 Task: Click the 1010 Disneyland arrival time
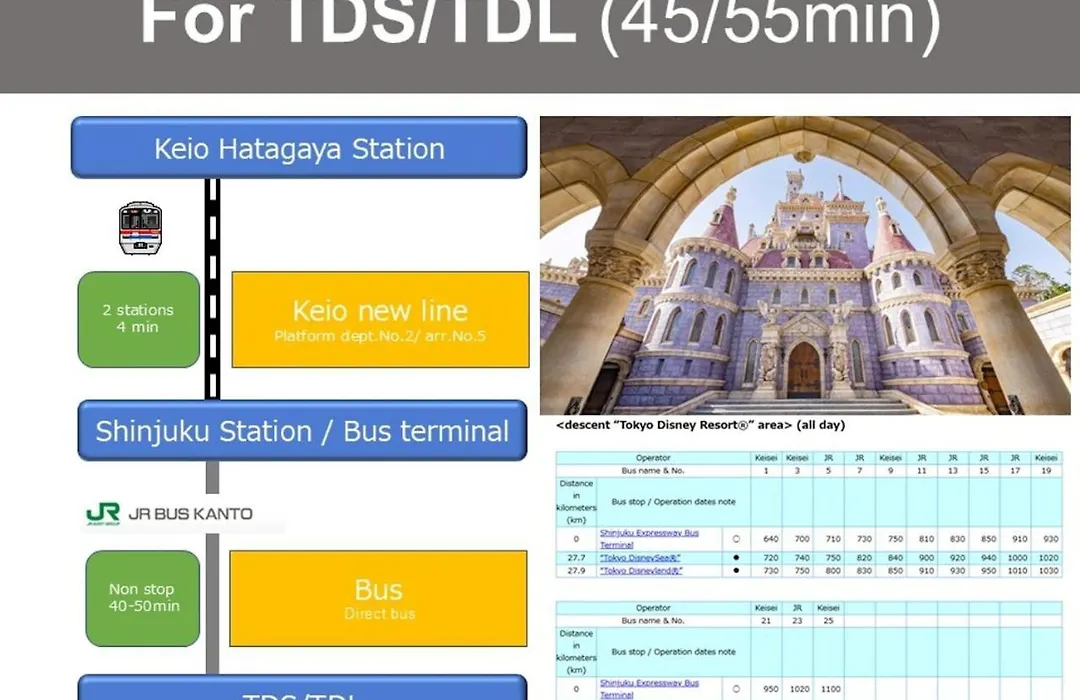pyautogui.click(x=1017, y=570)
